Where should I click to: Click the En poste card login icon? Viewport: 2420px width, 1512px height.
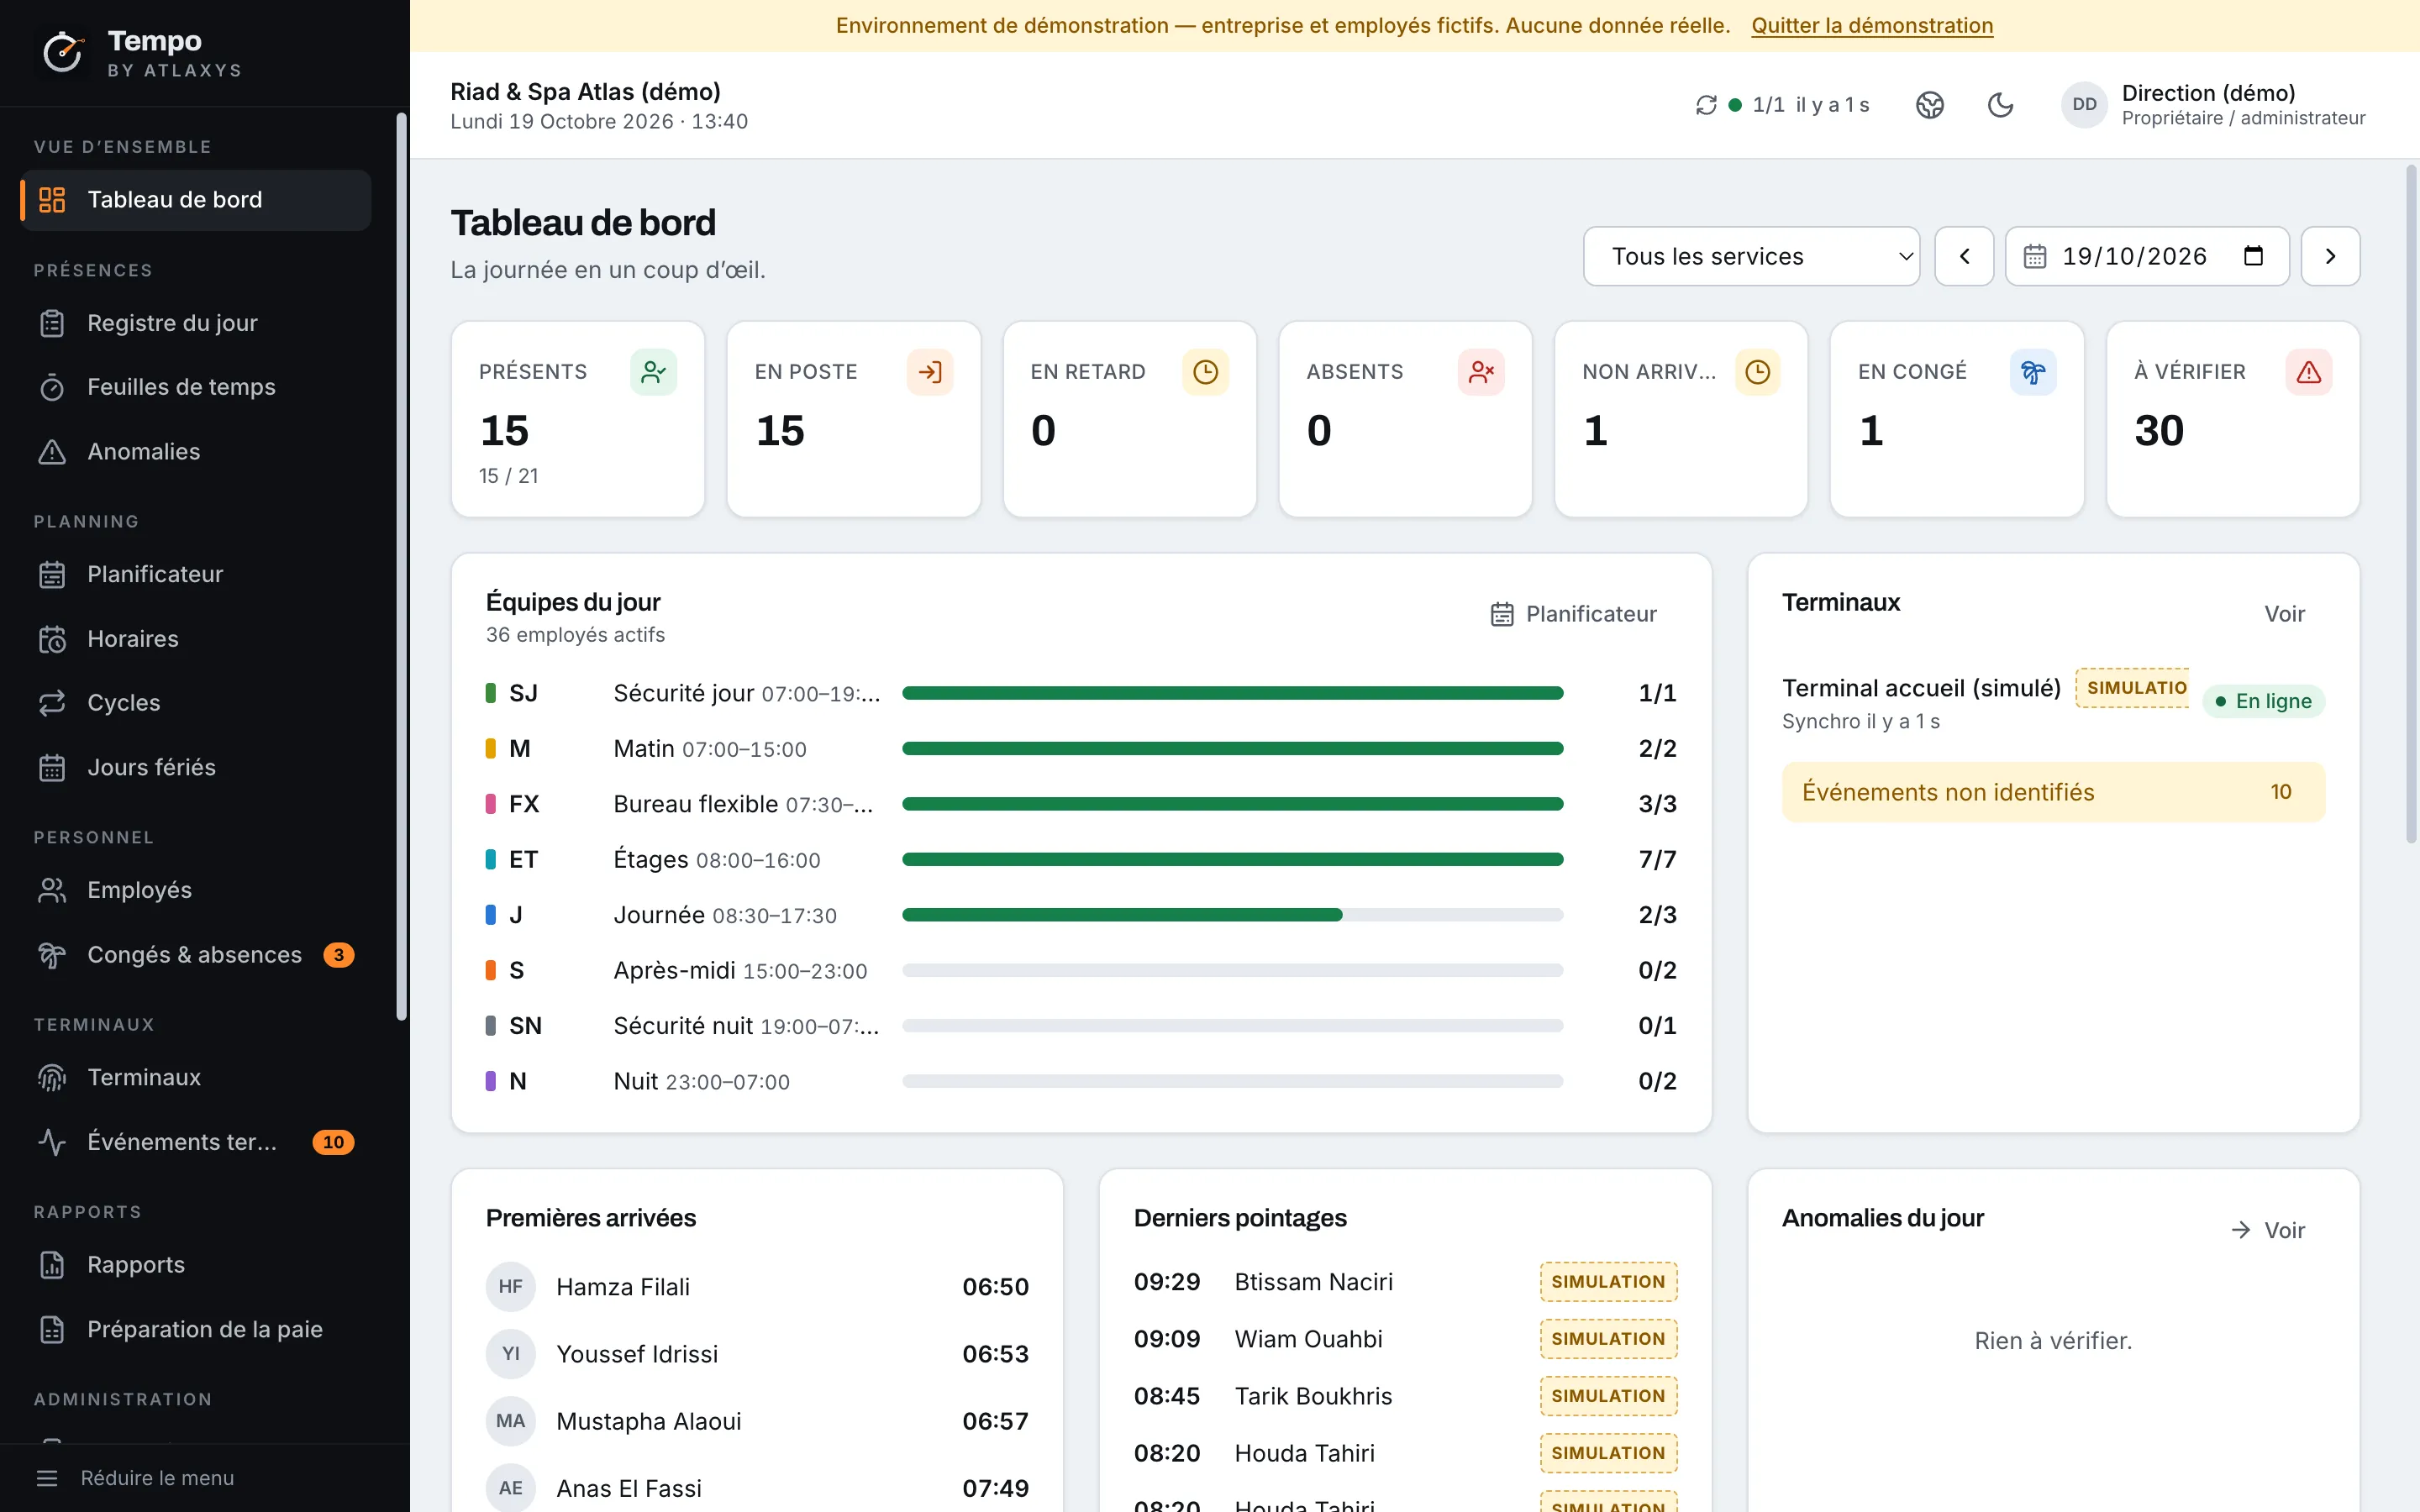930,372
